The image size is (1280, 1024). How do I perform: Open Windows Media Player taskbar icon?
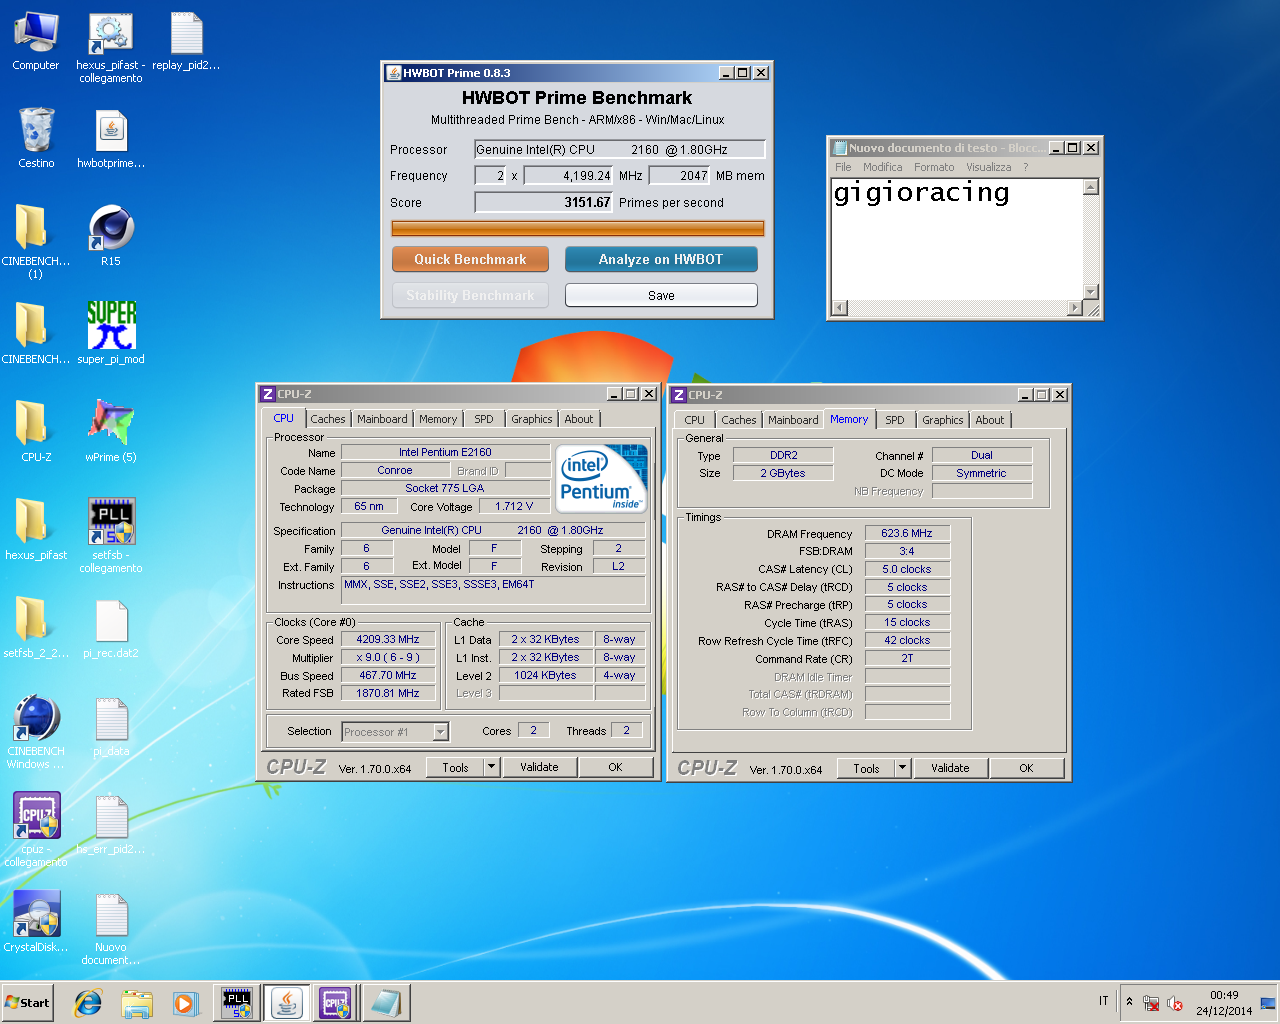(185, 1003)
